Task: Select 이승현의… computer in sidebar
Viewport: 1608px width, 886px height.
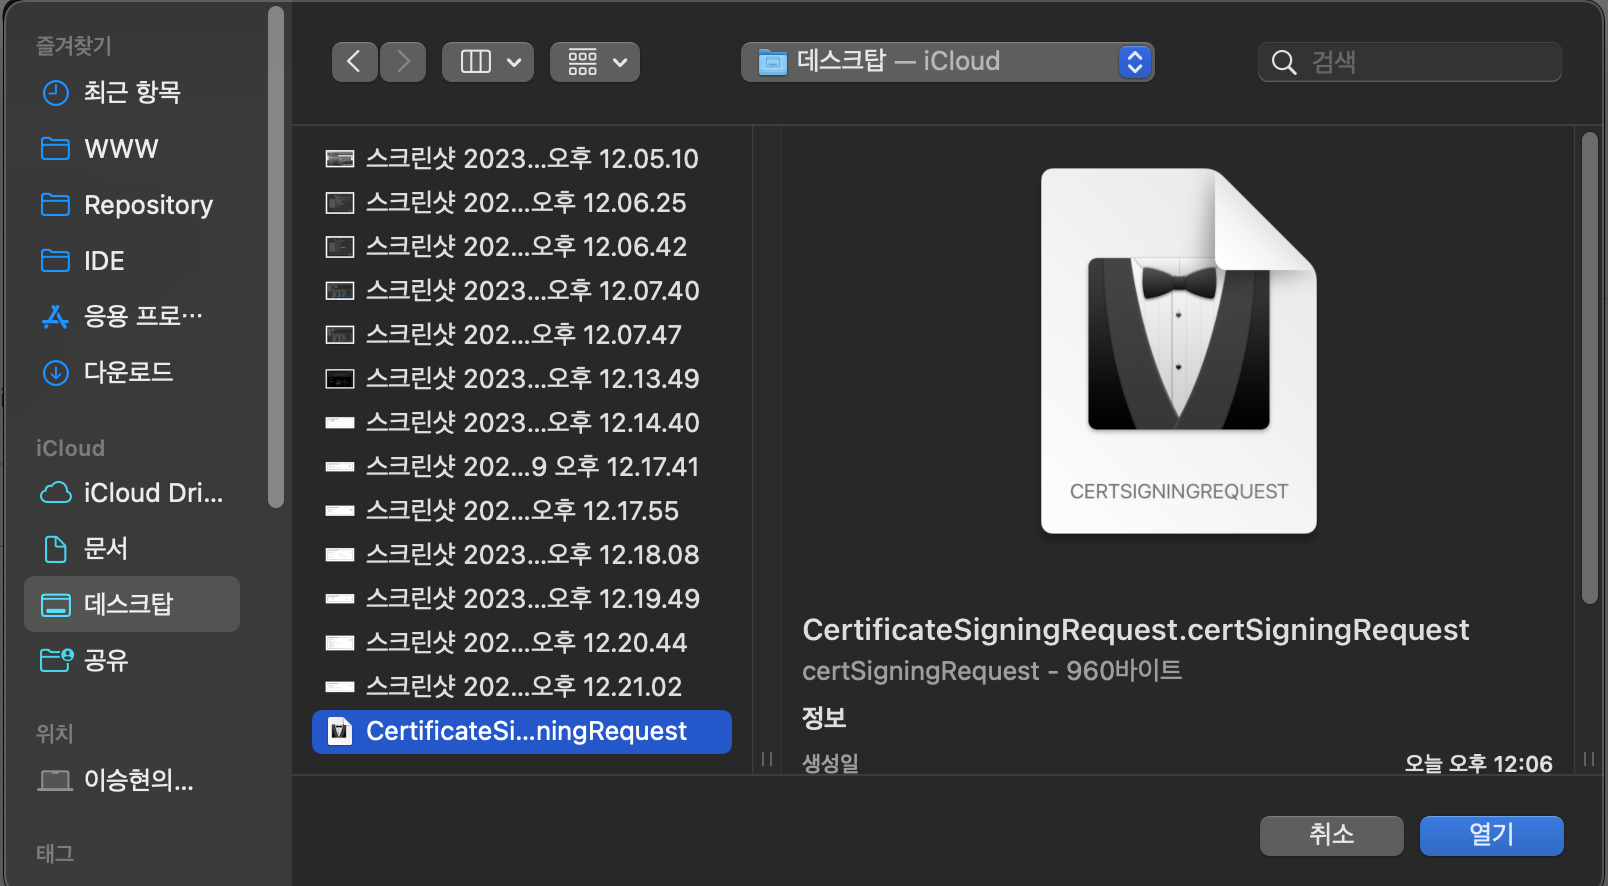Action: (x=132, y=780)
